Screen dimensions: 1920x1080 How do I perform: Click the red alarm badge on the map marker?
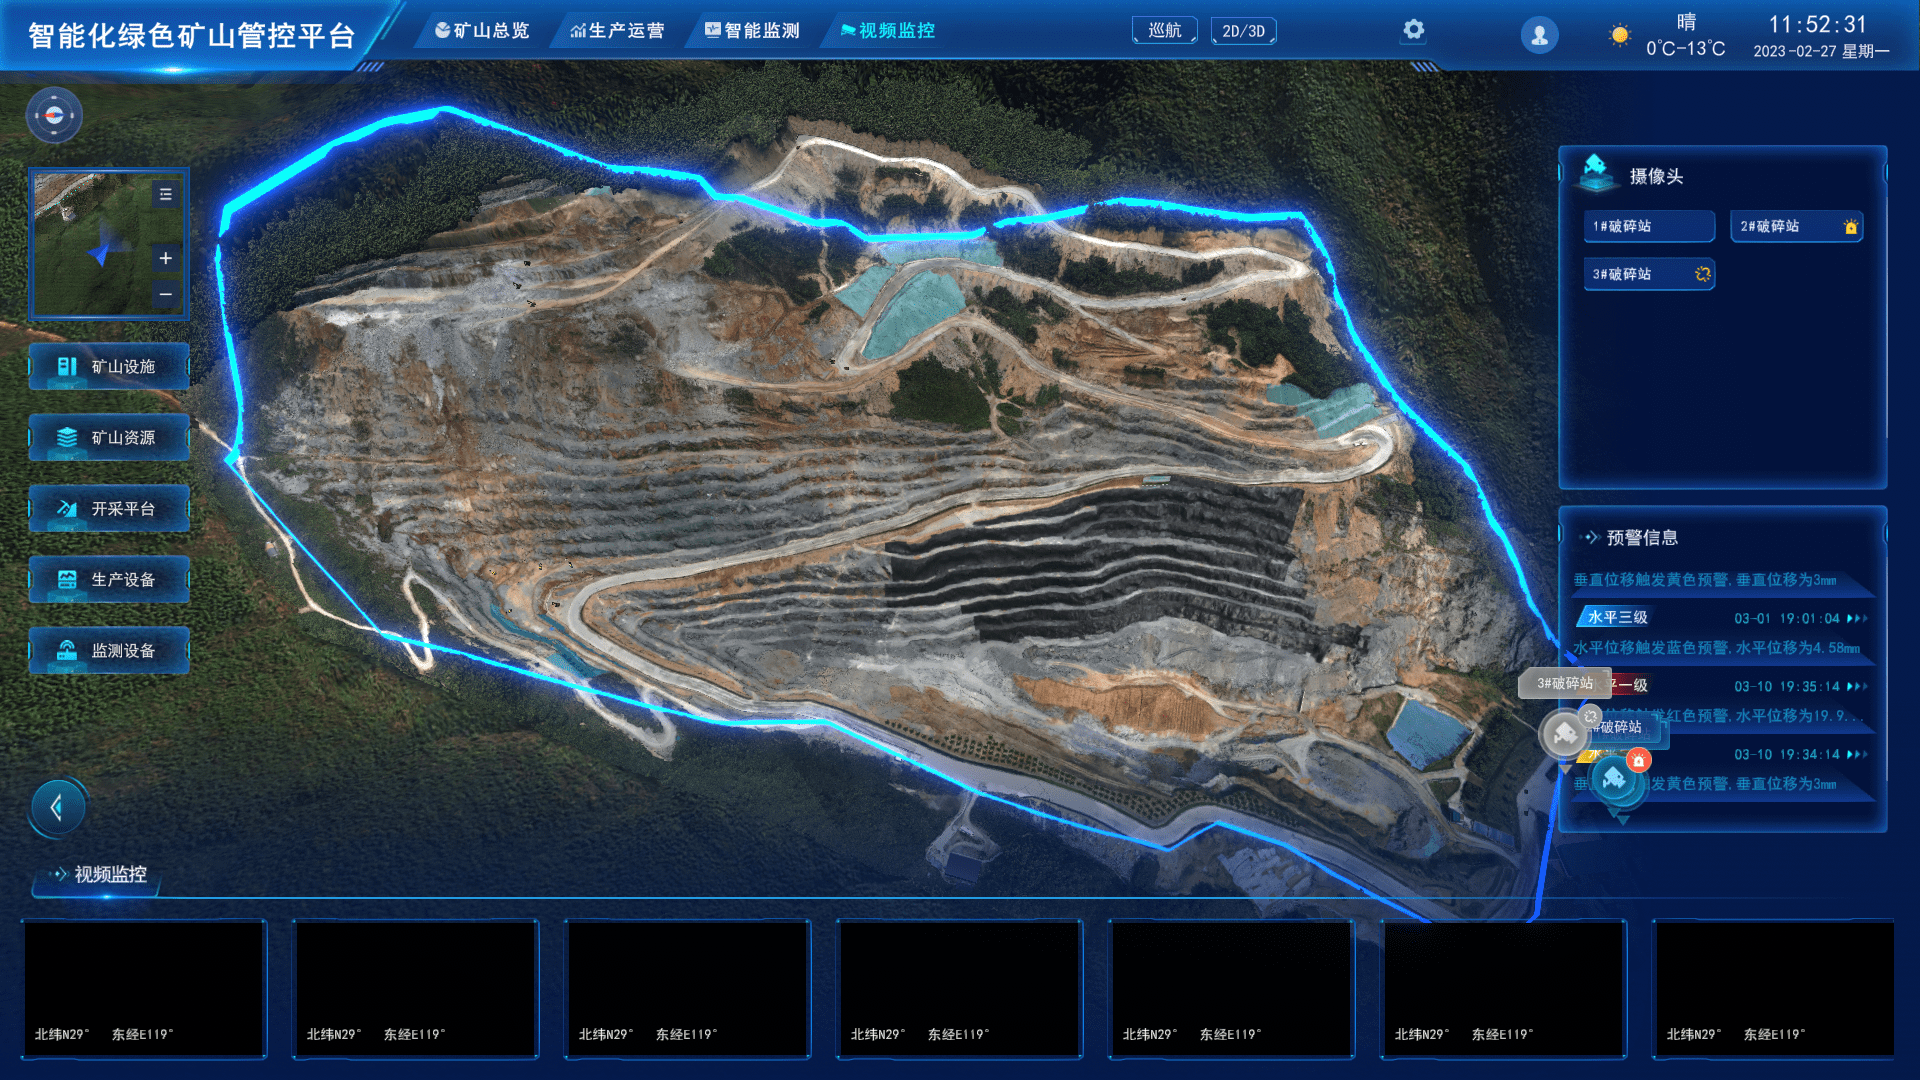coord(1638,761)
